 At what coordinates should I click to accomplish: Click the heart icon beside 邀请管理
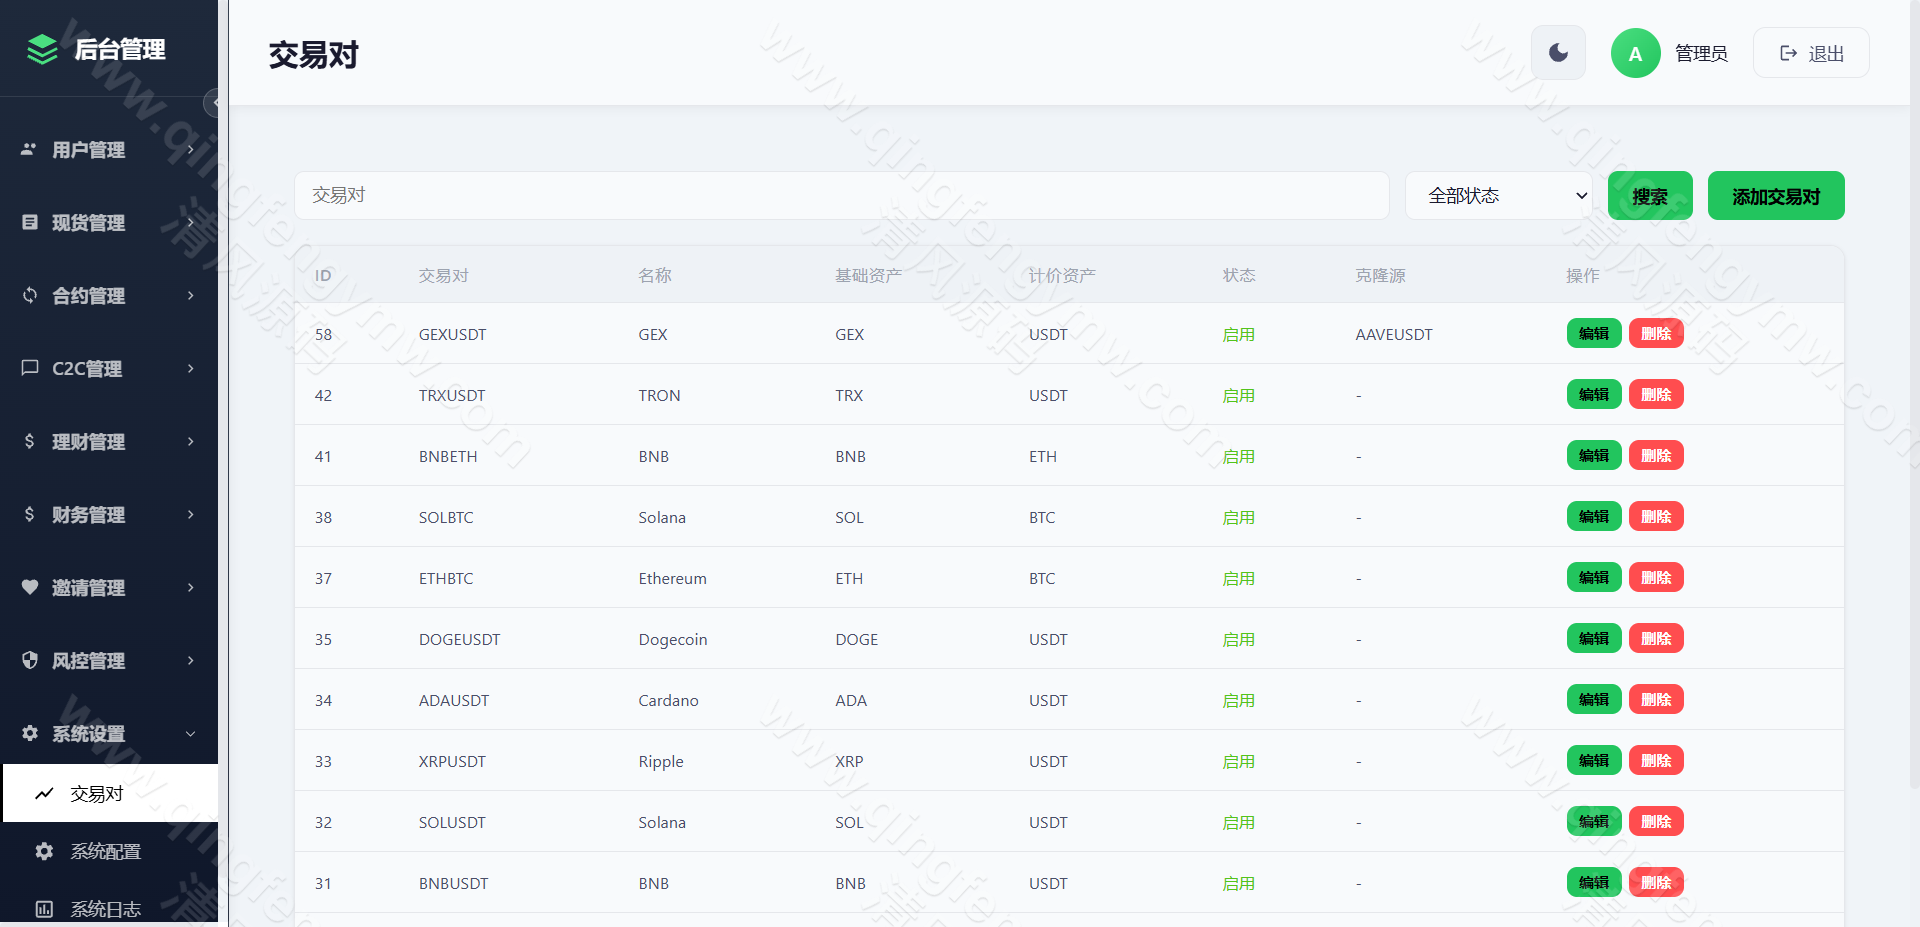tap(30, 587)
